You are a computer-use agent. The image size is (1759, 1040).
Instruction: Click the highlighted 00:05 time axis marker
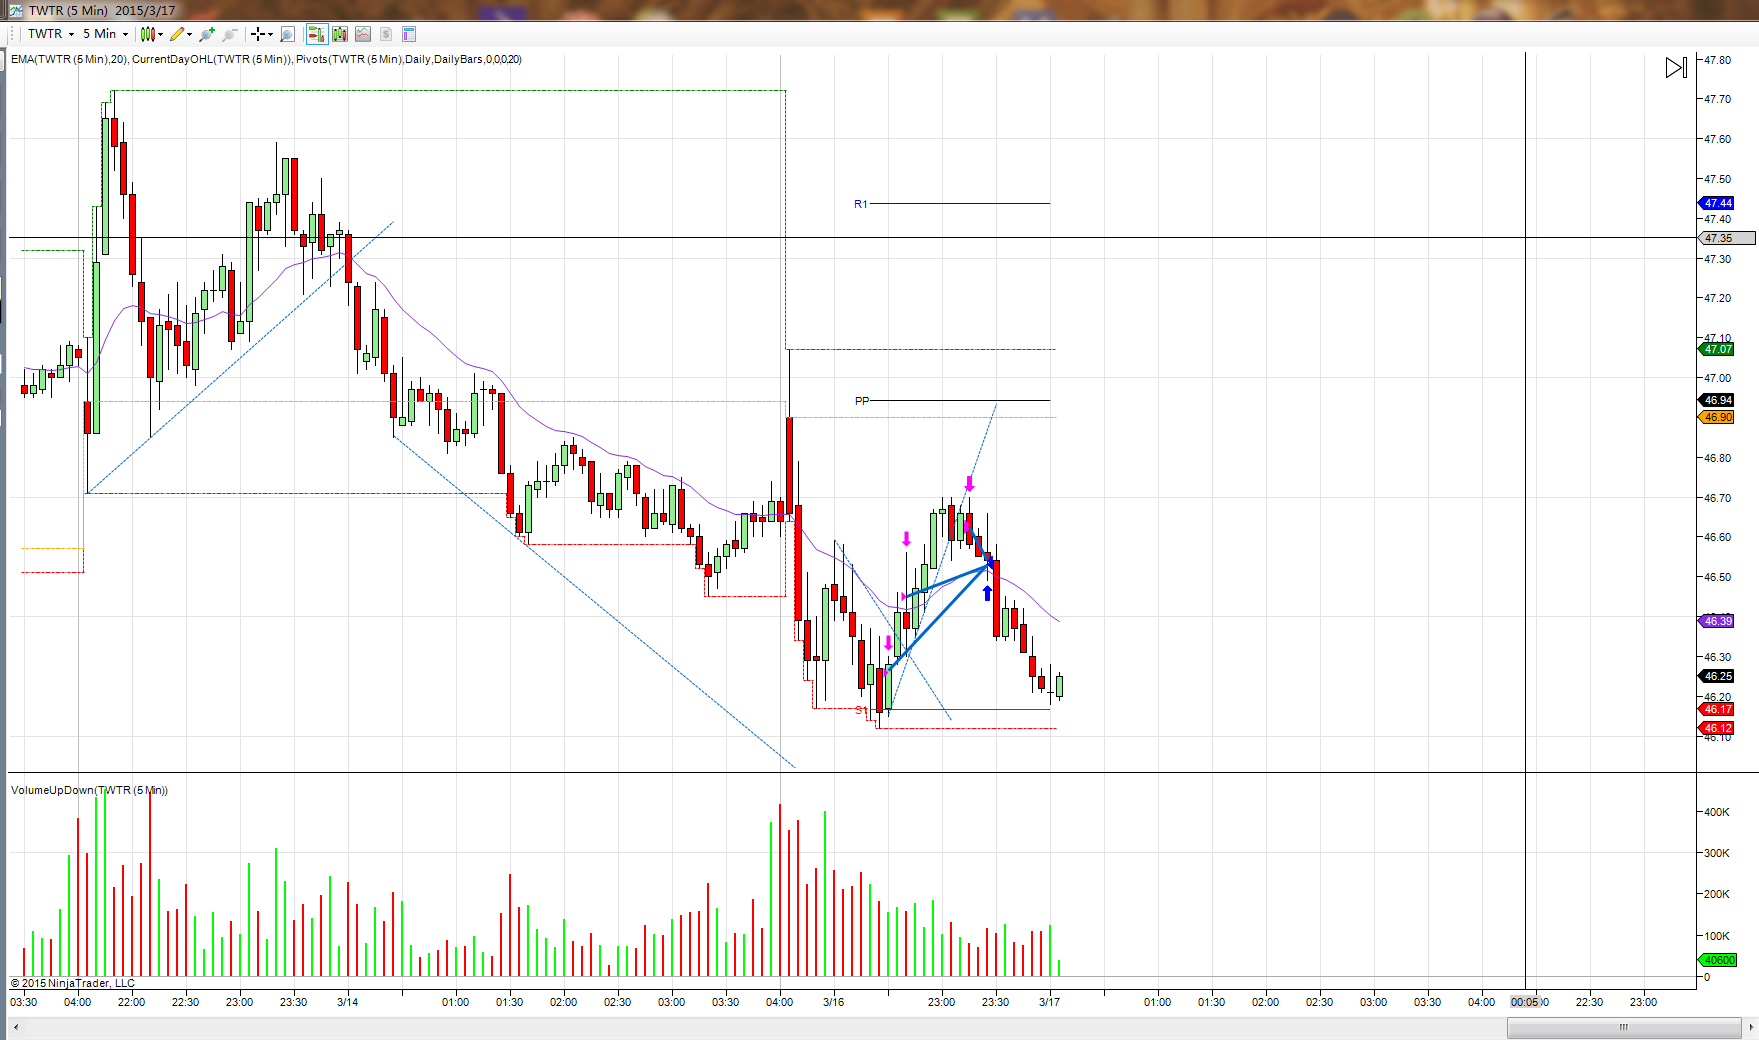coord(1525,1002)
